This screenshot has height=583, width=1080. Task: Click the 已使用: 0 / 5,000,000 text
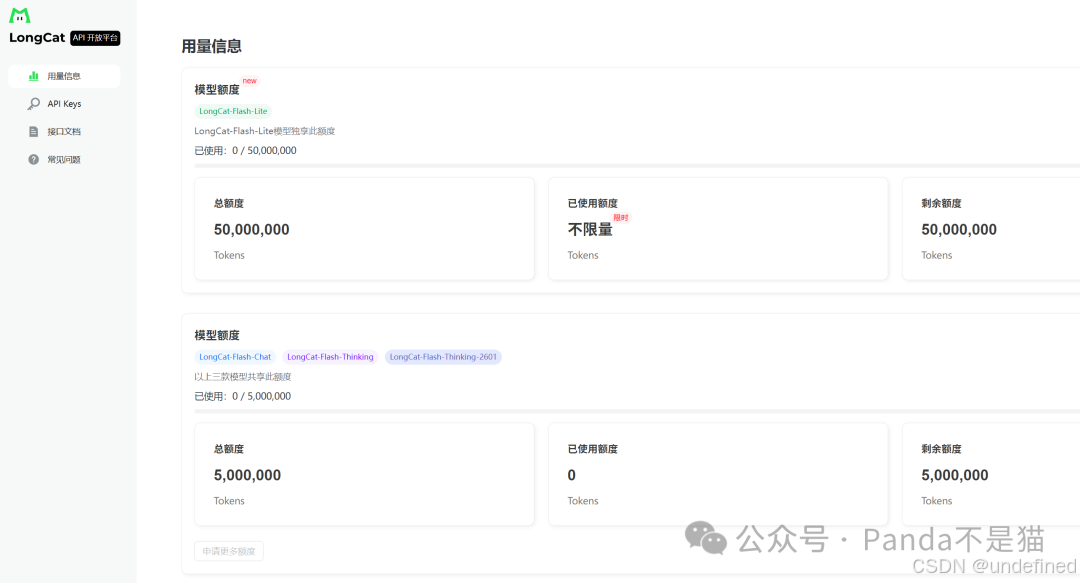click(x=242, y=396)
